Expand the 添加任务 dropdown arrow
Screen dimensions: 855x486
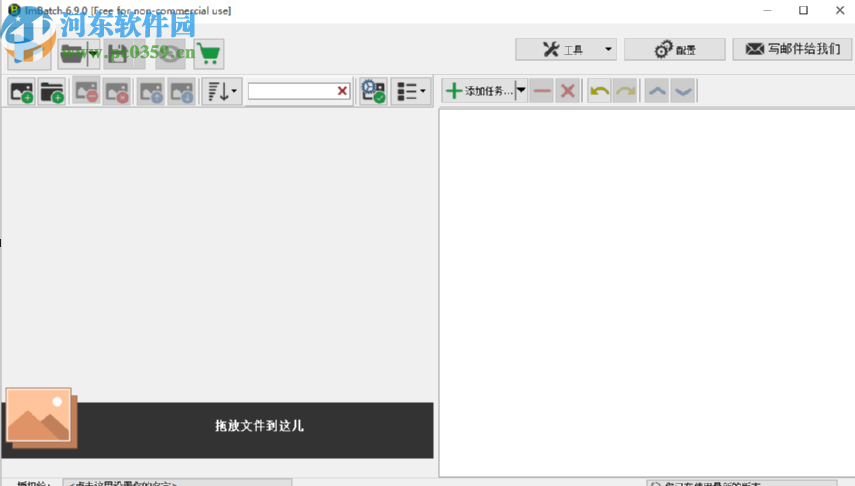(x=521, y=91)
